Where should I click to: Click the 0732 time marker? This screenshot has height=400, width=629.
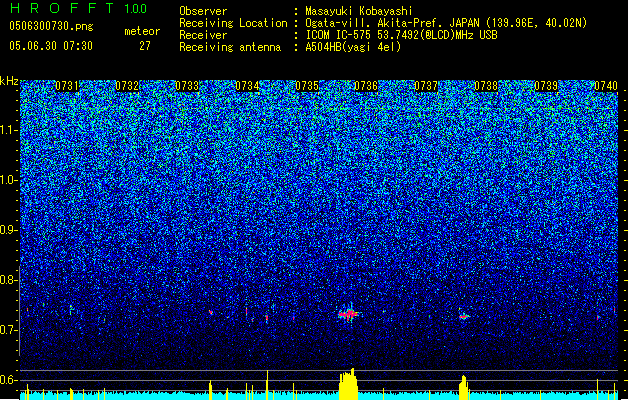point(127,86)
